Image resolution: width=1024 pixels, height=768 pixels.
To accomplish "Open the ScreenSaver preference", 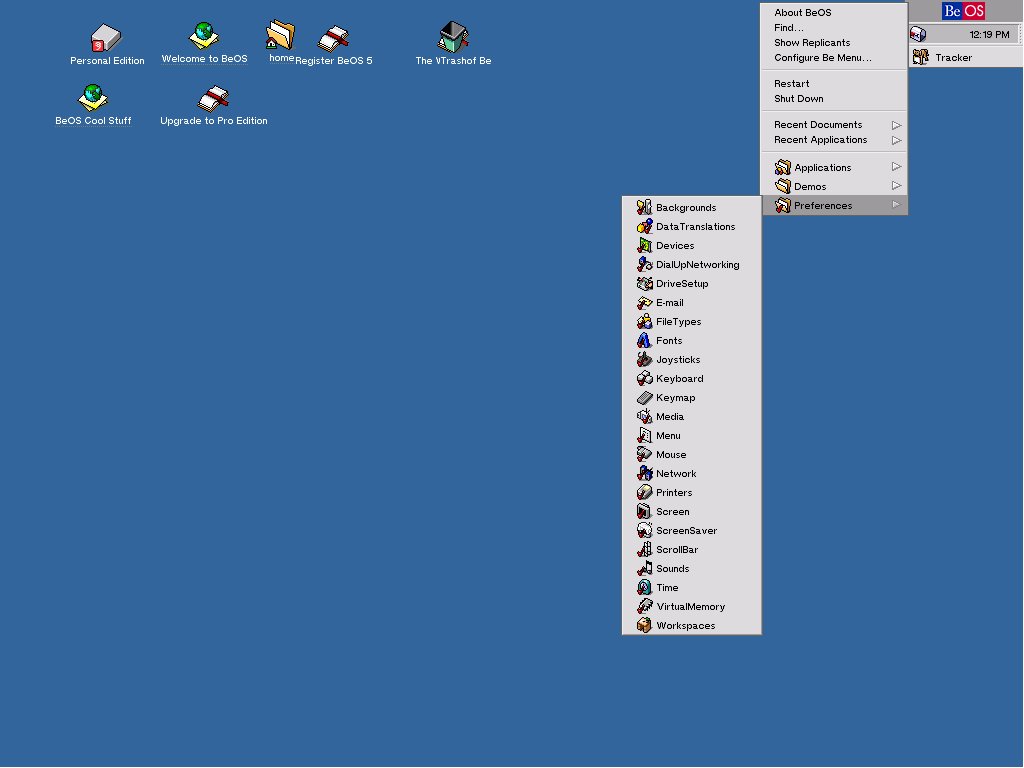I will (x=686, y=531).
